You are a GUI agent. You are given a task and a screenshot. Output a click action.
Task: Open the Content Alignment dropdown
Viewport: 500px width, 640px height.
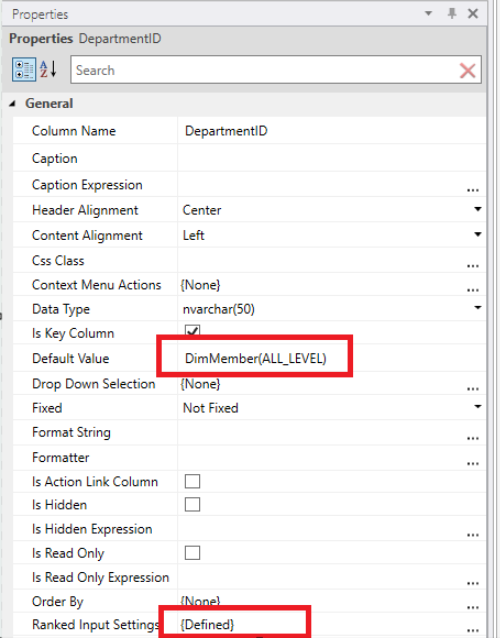[478, 235]
